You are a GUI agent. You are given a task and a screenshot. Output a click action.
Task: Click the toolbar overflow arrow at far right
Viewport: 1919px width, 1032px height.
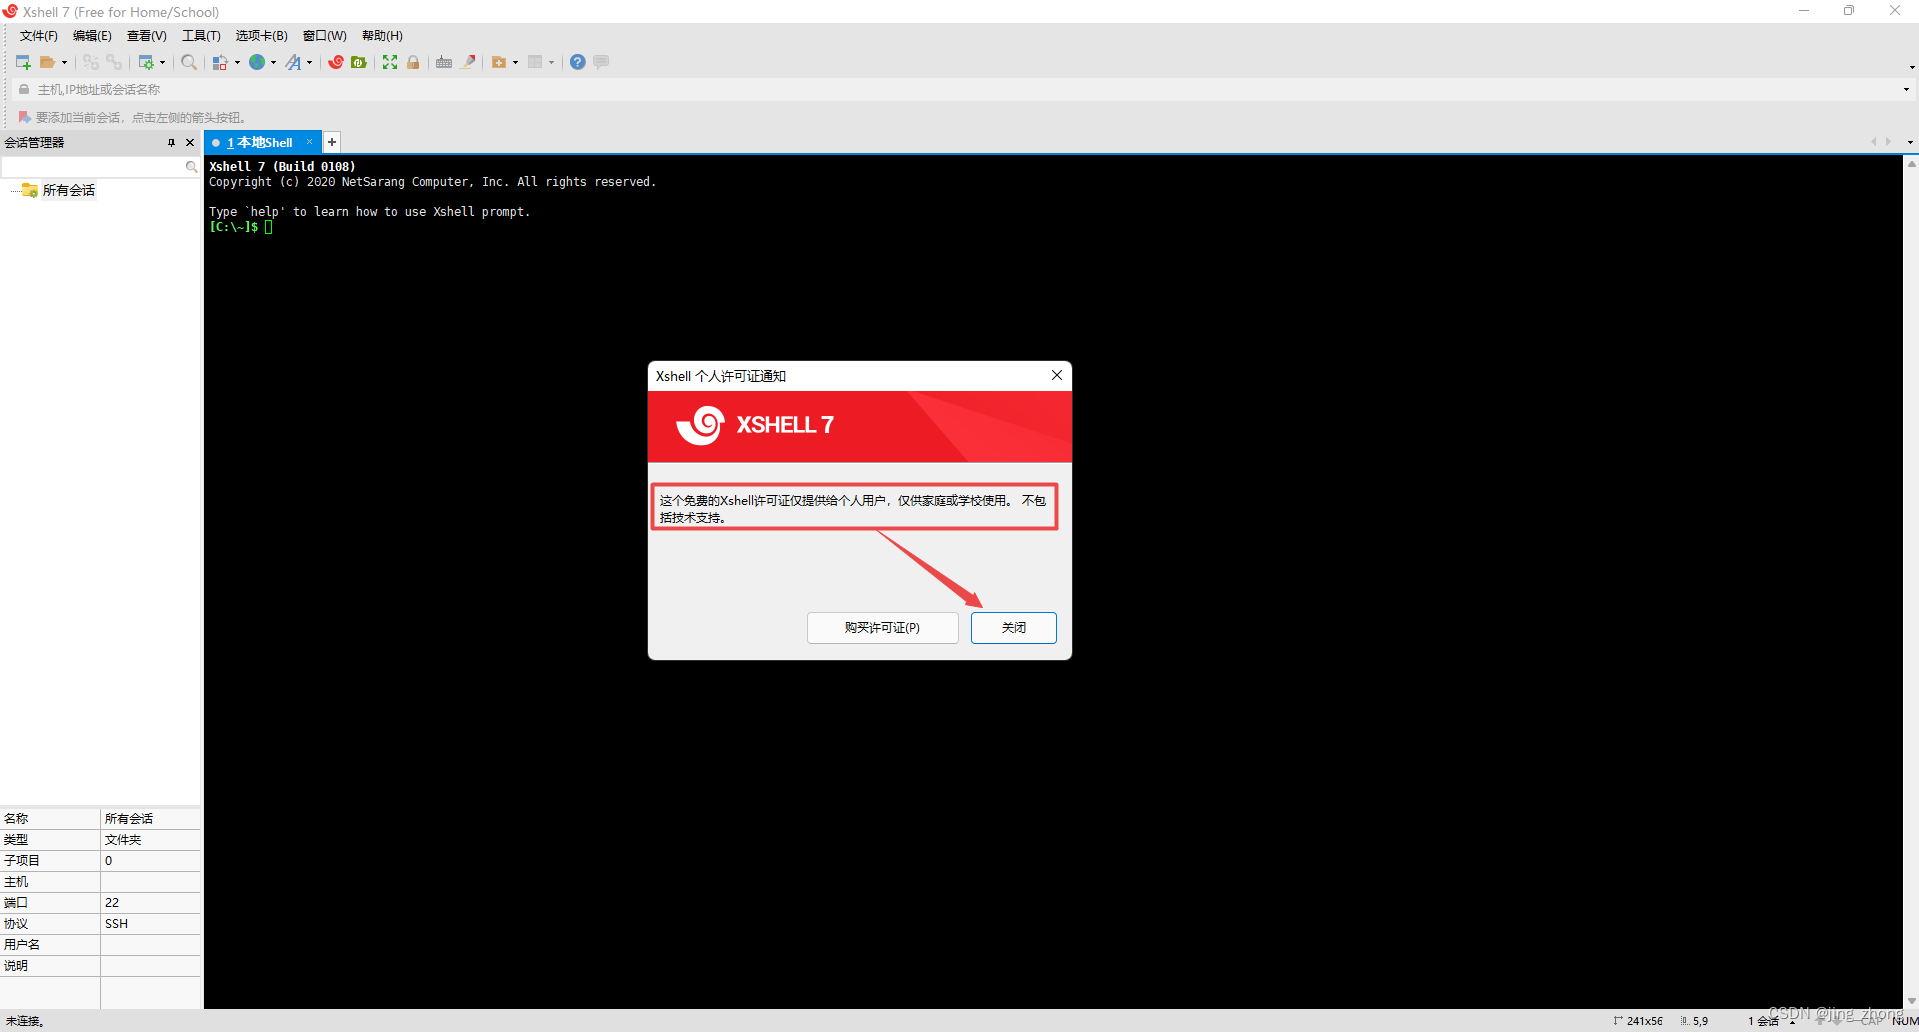[x=1912, y=67]
